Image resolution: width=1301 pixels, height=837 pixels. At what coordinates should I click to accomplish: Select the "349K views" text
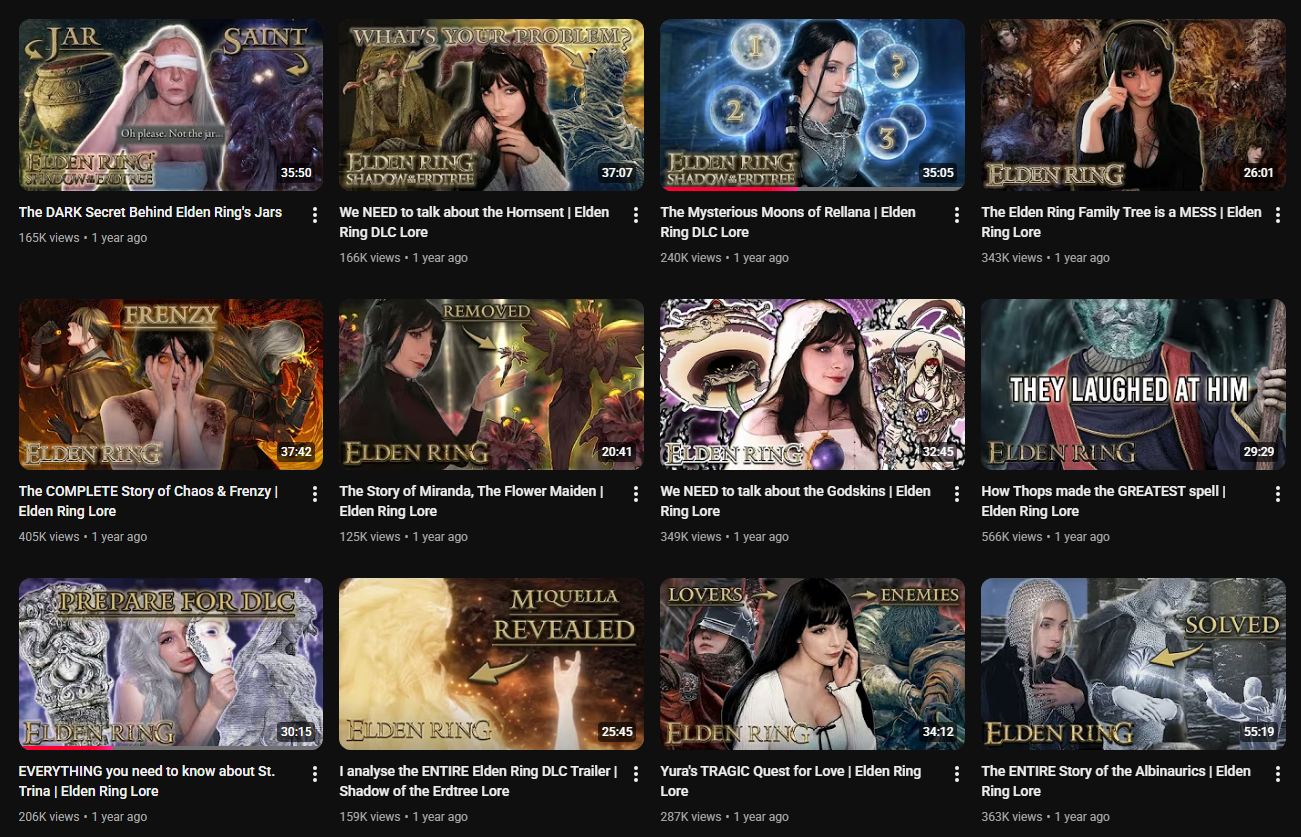point(691,537)
